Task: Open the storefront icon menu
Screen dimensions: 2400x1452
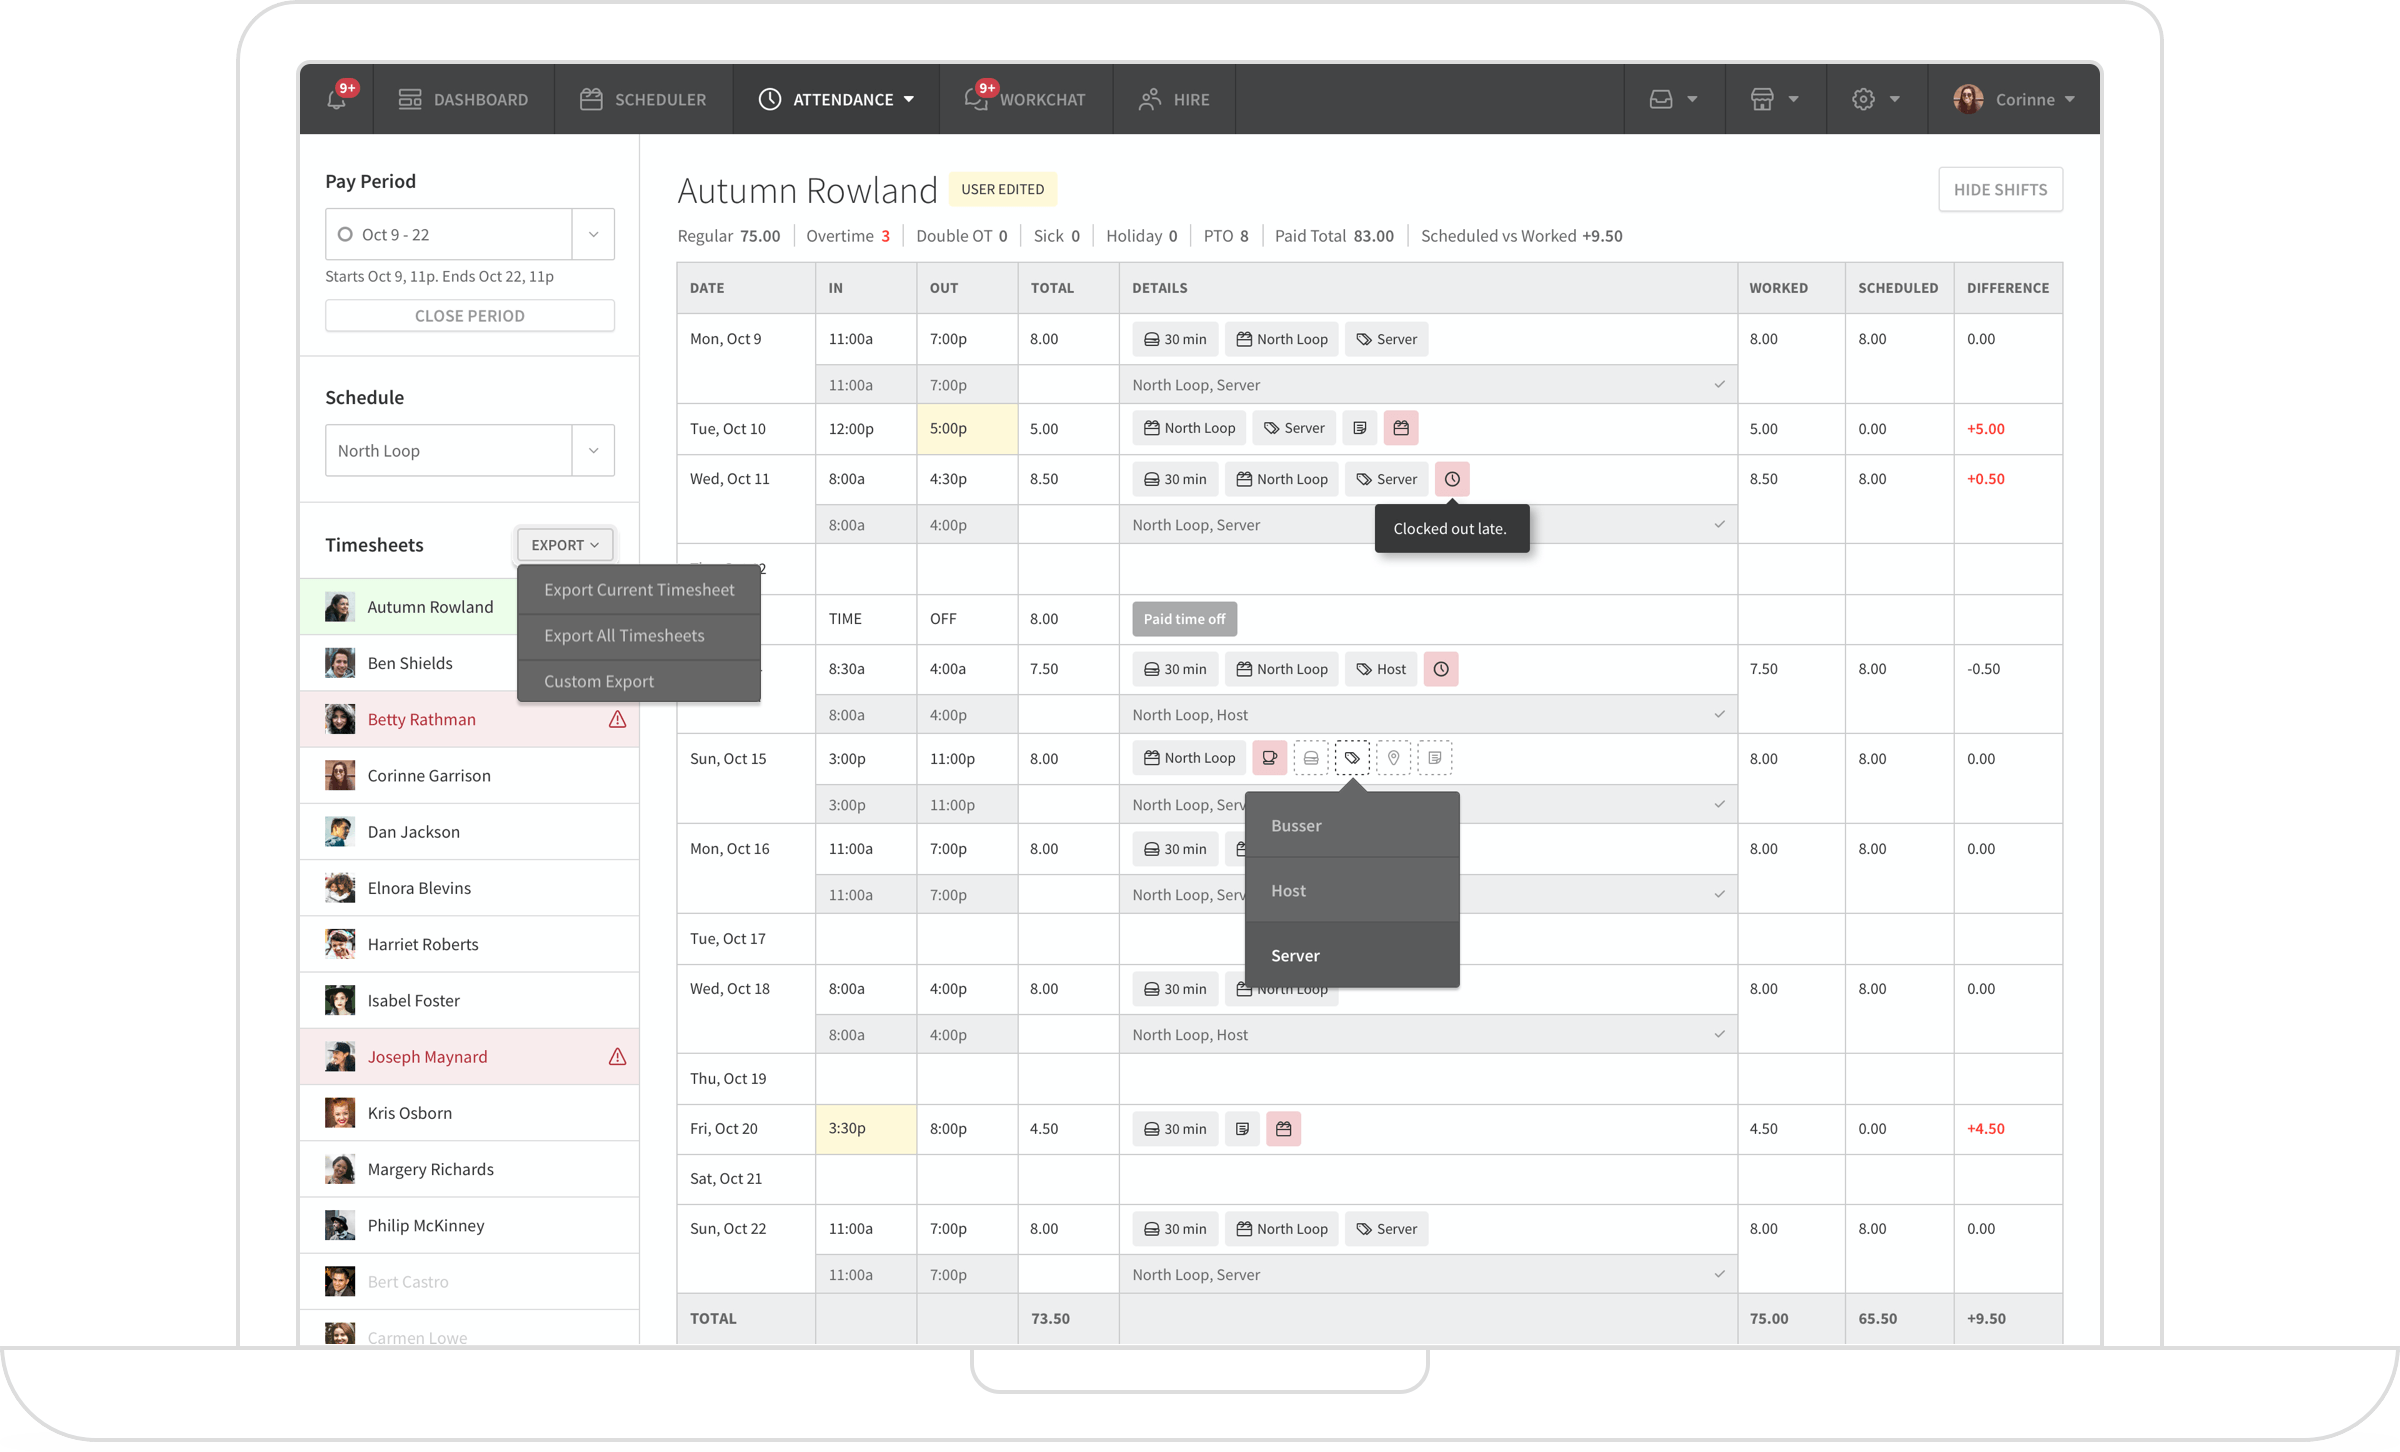Action: tap(1762, 99)
